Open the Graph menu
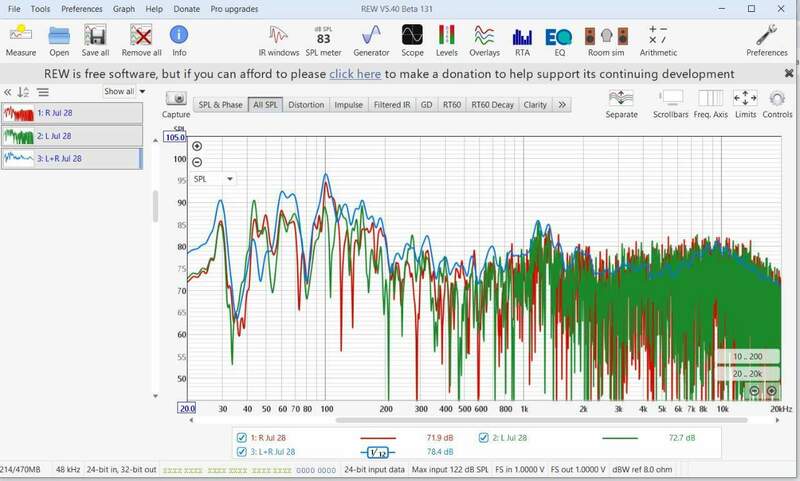 click(124, 9)
